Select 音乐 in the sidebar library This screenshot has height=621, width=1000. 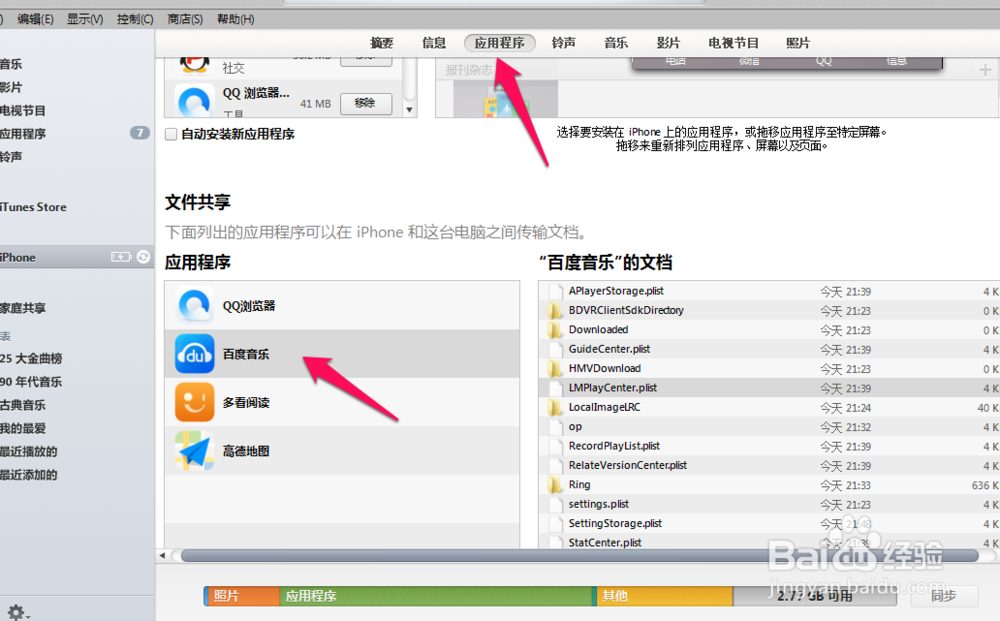click(x=11, y=64)
